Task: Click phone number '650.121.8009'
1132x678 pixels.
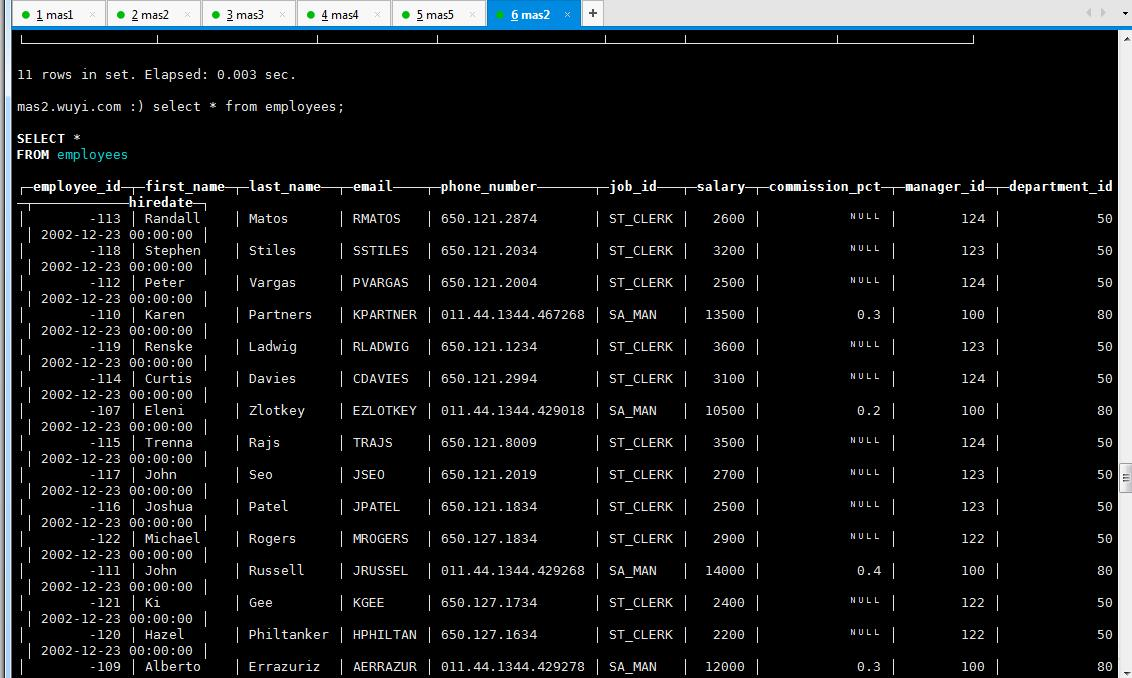Action: tap(489, 443)
